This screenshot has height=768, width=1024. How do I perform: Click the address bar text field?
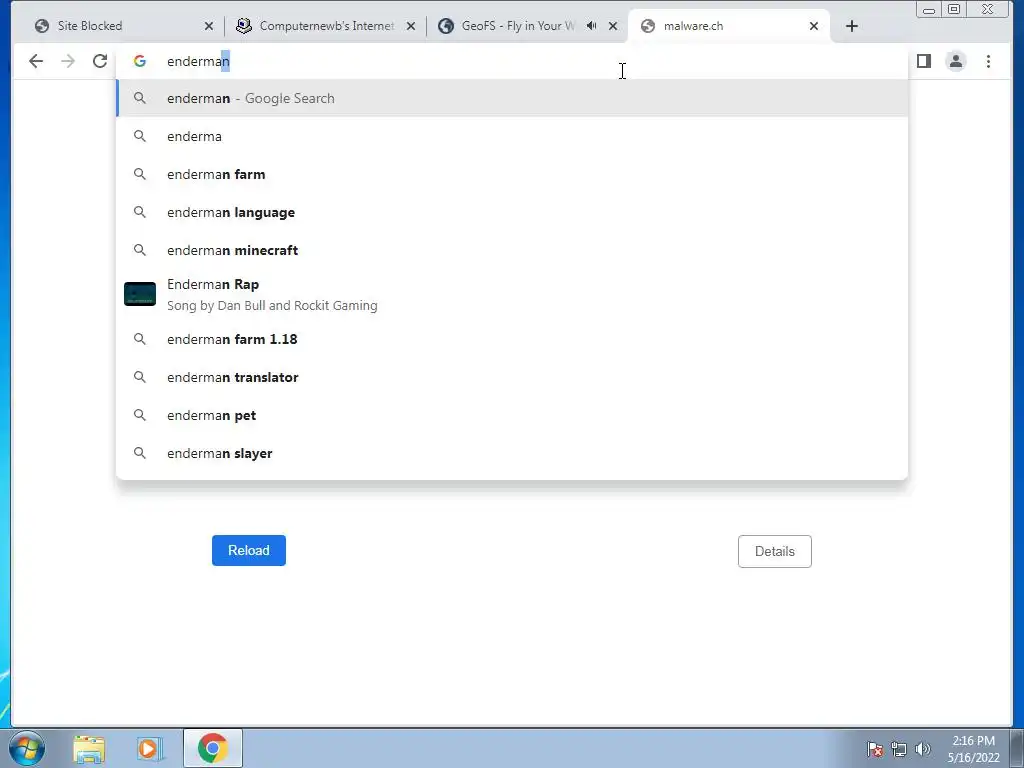[x=512, y=61]
